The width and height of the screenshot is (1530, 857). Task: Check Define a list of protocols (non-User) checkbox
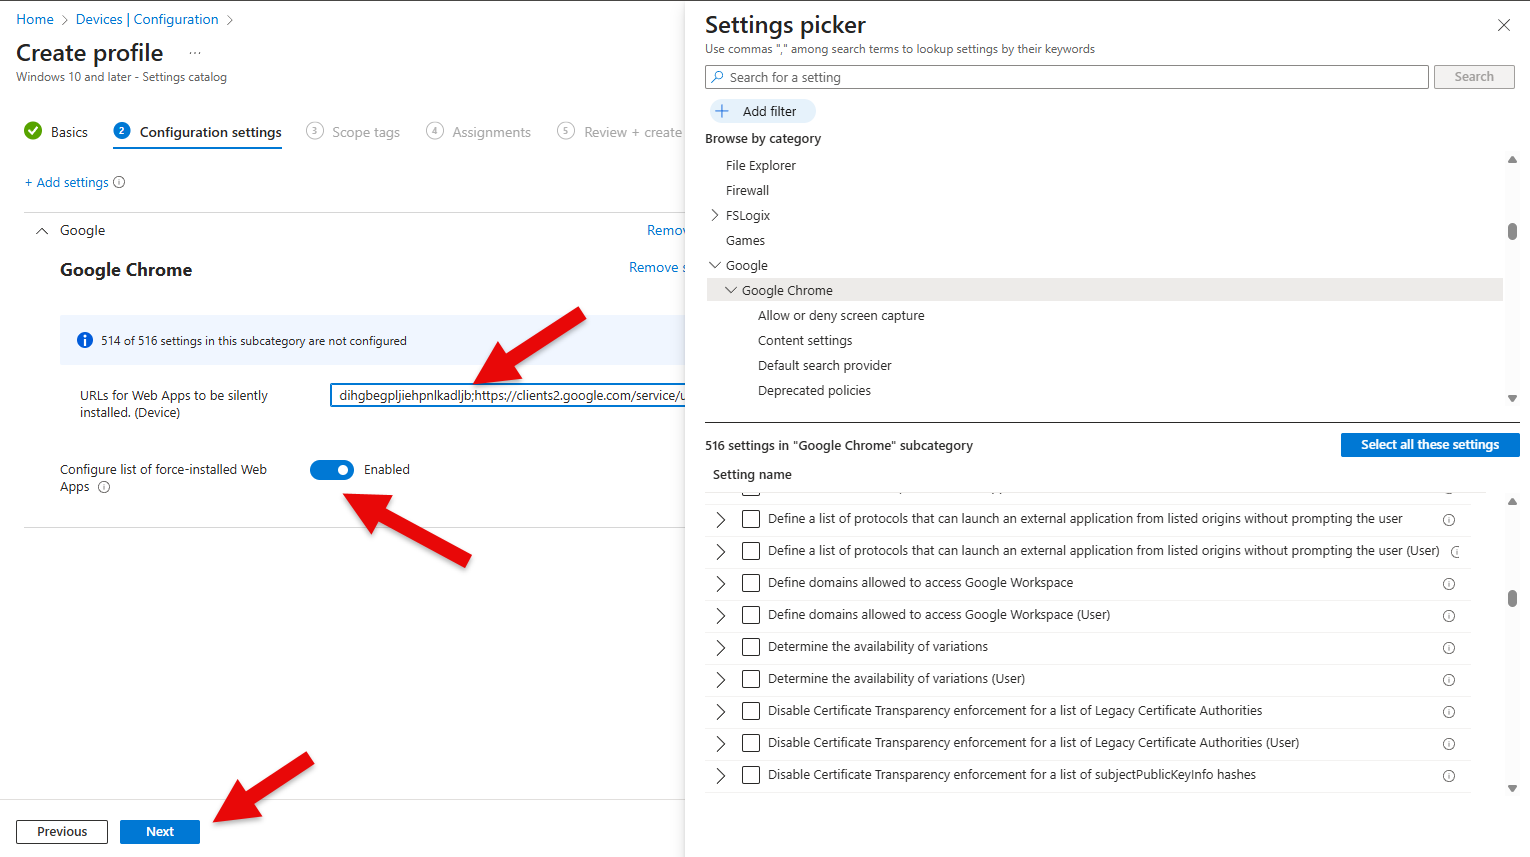point(751,519)
